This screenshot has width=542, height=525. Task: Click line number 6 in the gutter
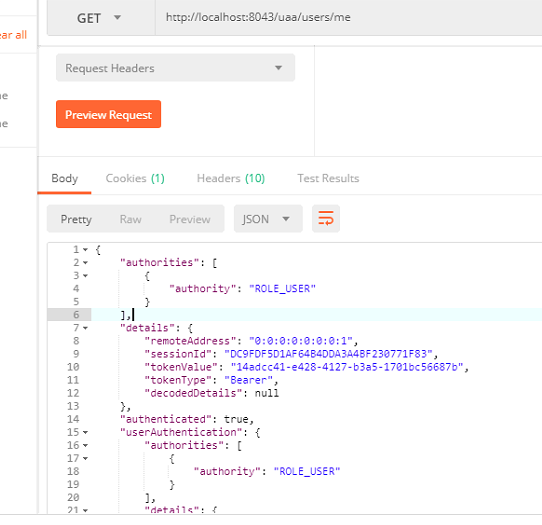tap(76, 315)
